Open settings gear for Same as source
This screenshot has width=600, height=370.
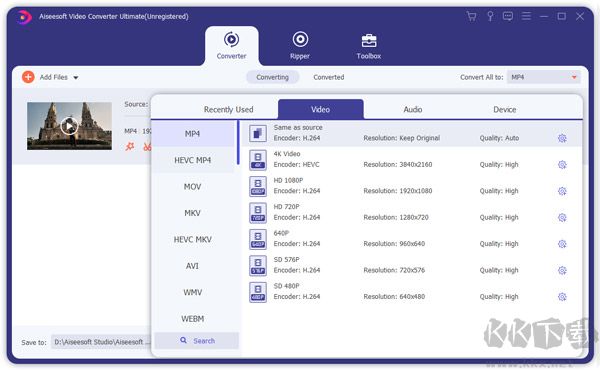click(562, 138)
